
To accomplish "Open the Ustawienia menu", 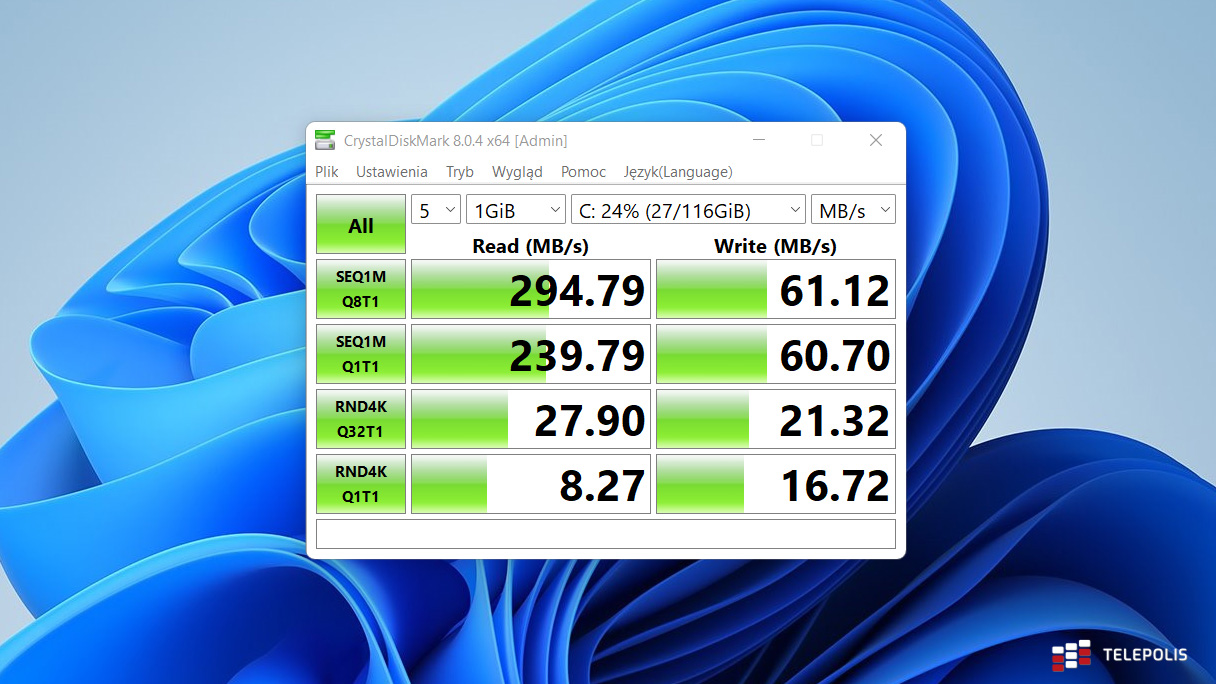I will tap(392, 172).
